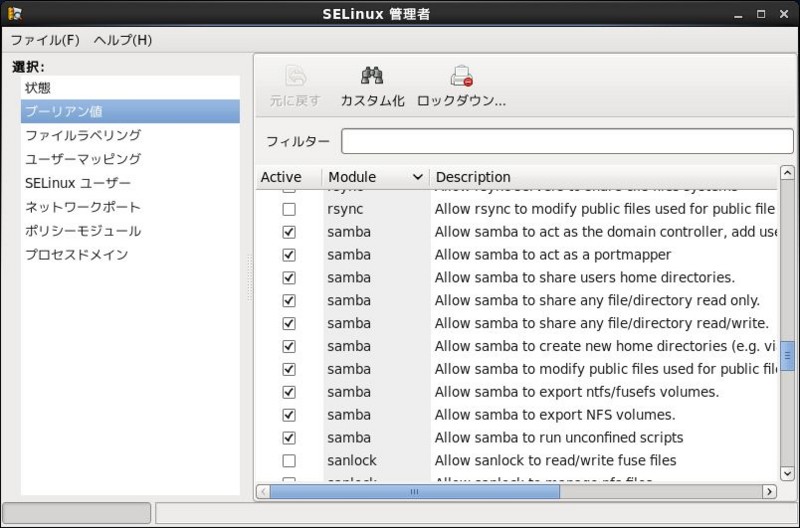The height and width of the screenshot is (528, 800).
Task: Select ポリシーモジュール in the sidebar
Action: click(130, 231)
